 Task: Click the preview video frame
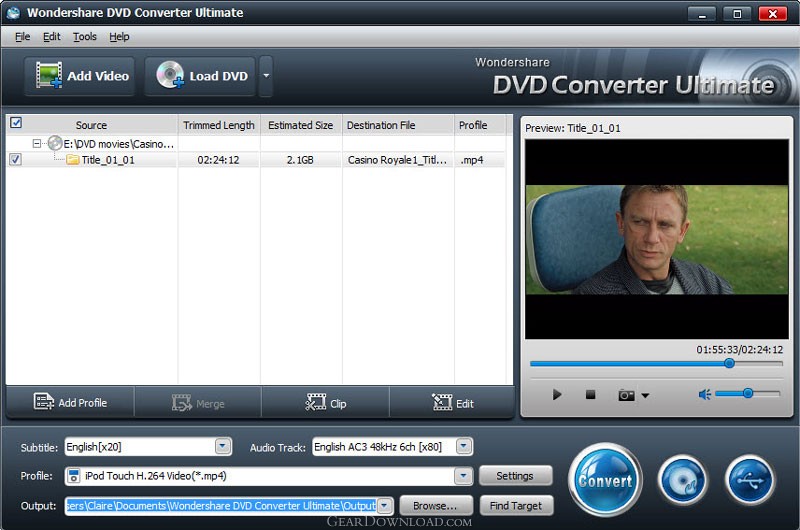tap(657, 239)
